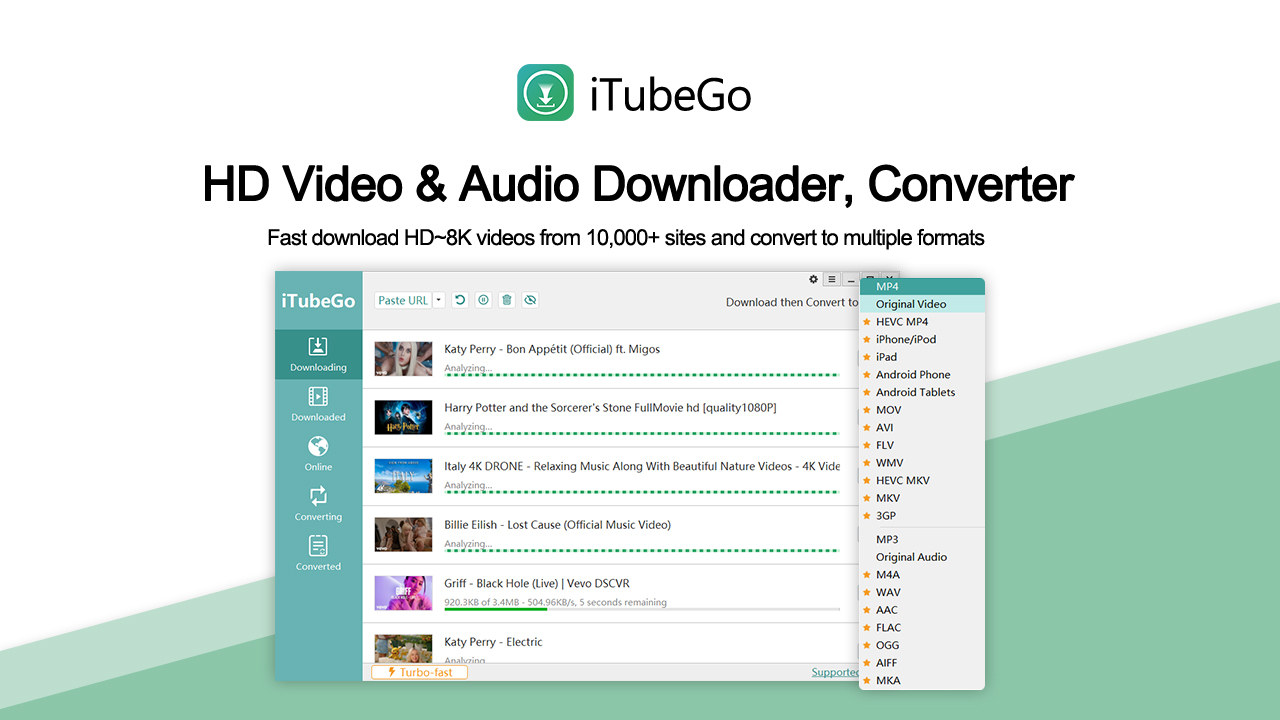
Task: Click the Harry Potter video thumbnail
Action: pos(403,417)
